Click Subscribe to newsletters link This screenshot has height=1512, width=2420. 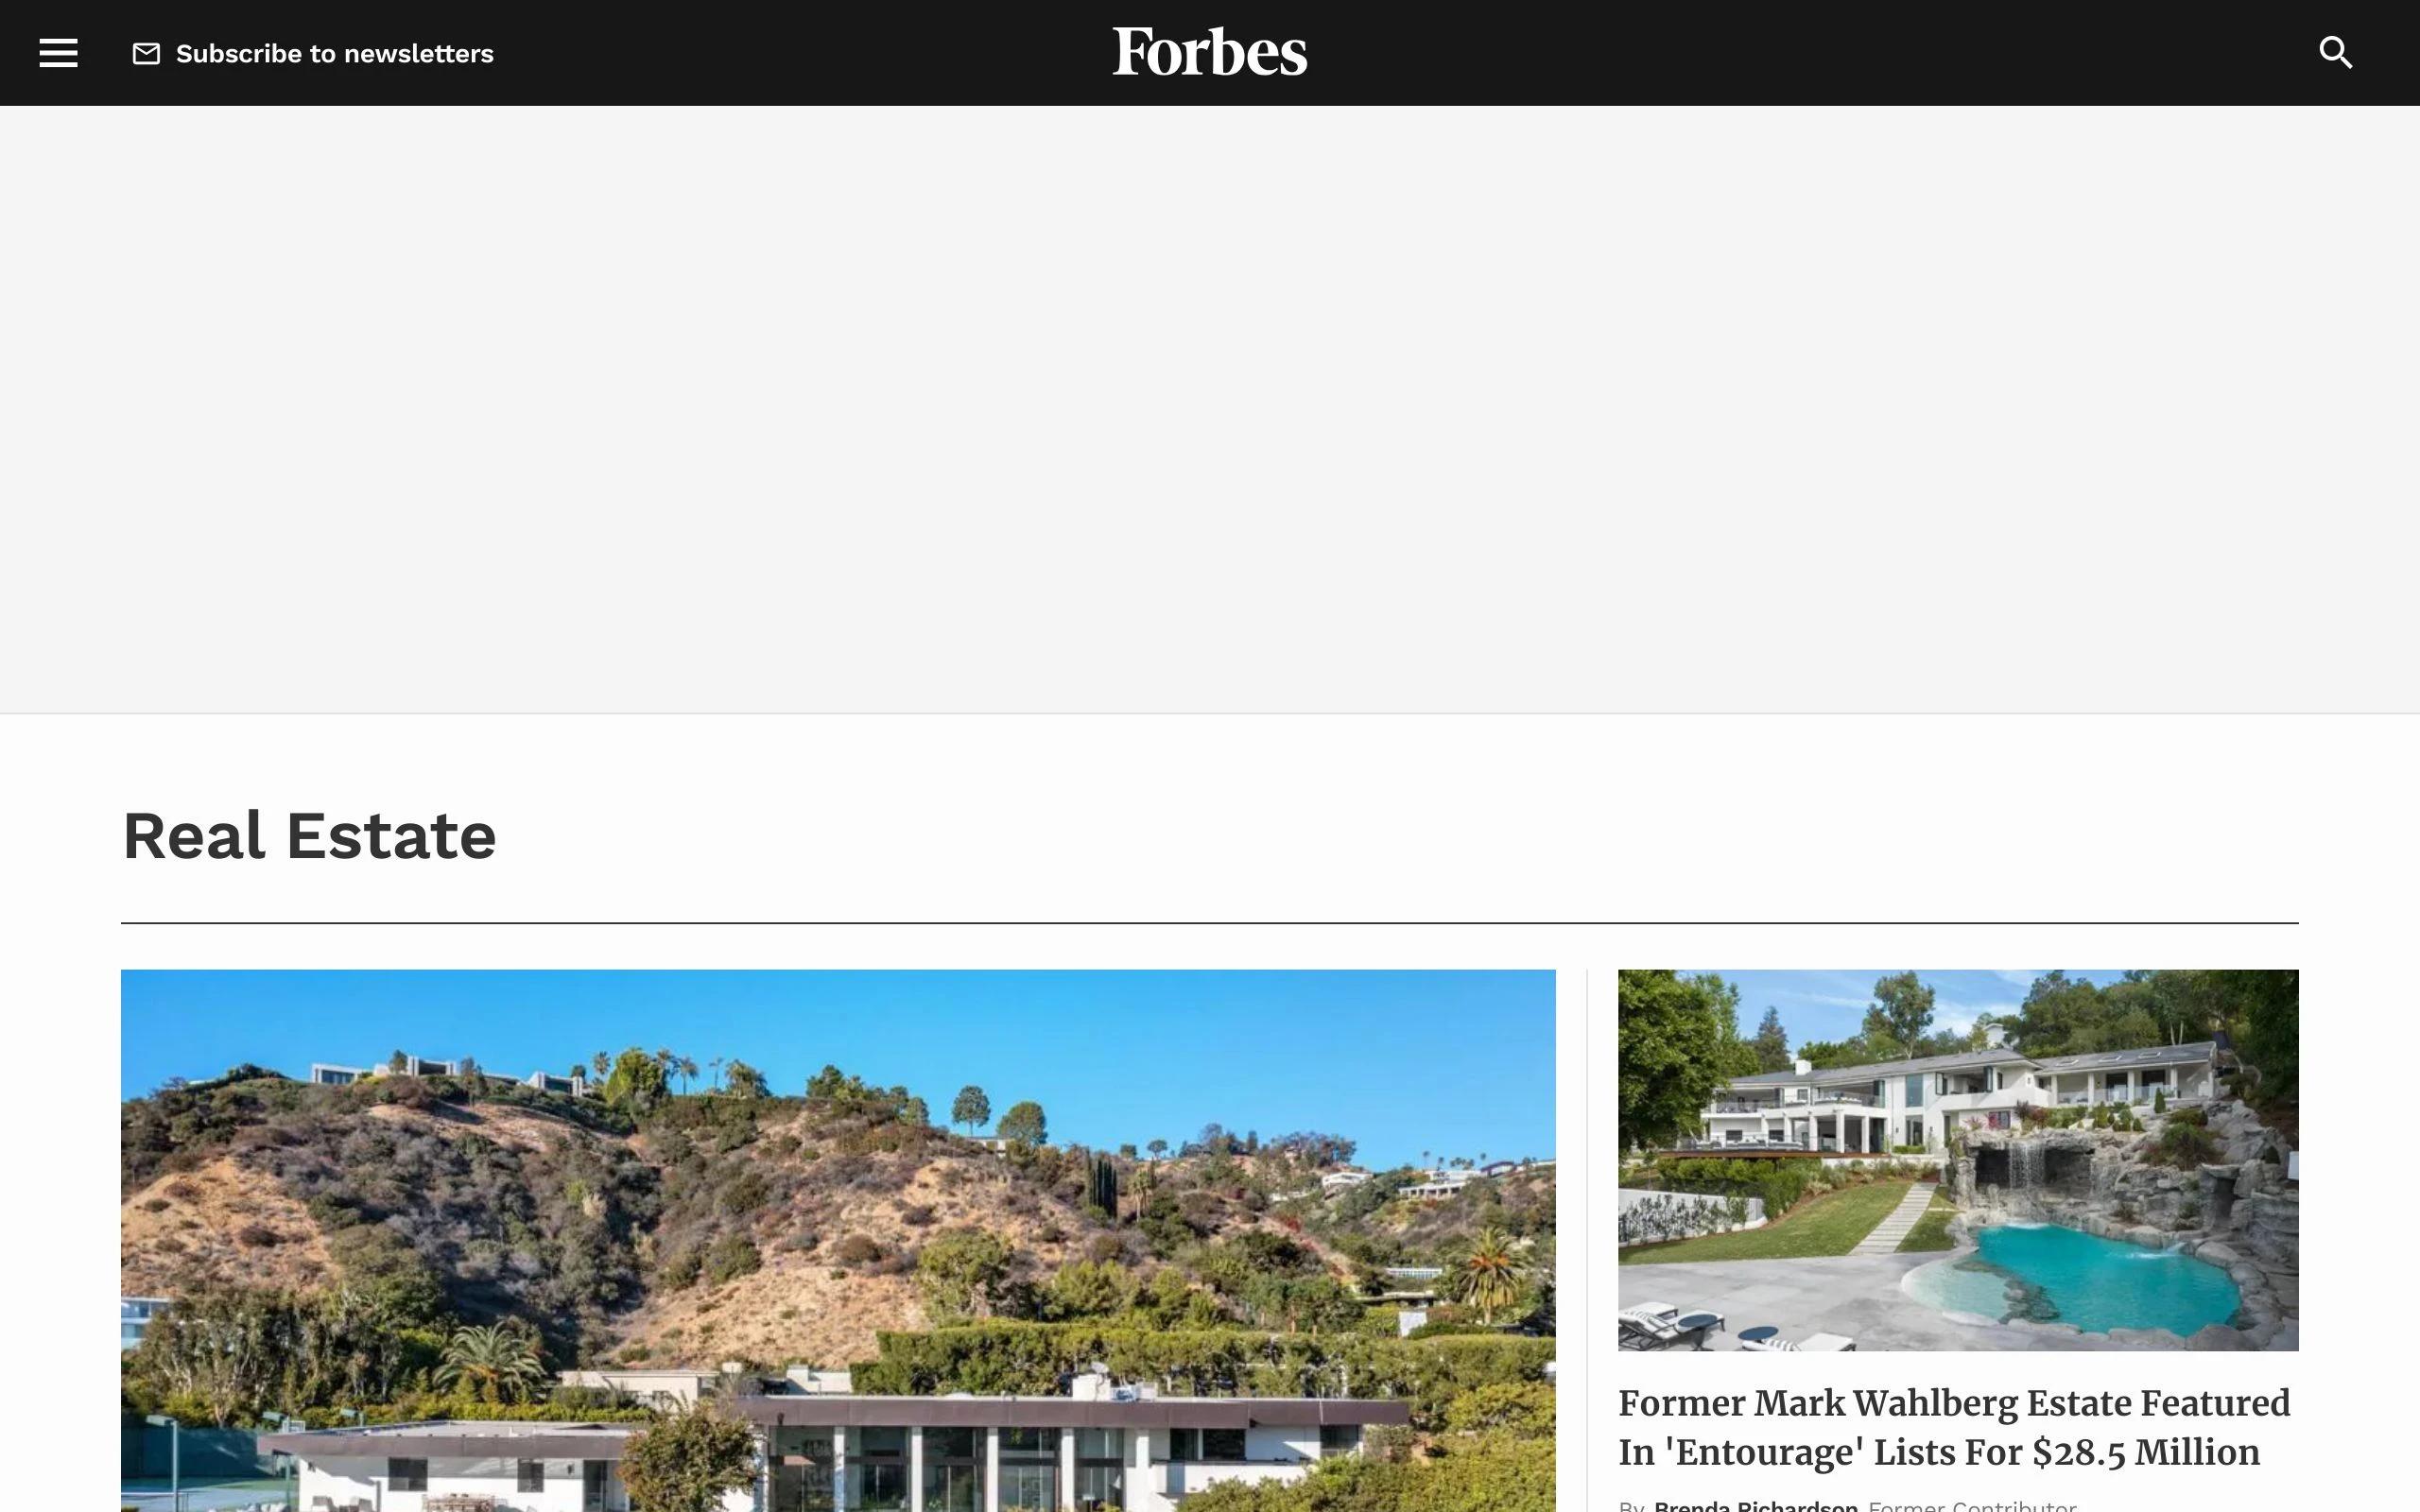[x=334, y=54]
